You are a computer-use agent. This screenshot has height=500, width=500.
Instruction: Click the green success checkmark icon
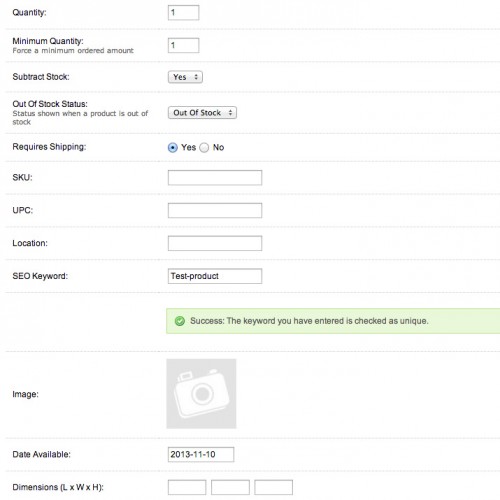(x=180, y=321)
